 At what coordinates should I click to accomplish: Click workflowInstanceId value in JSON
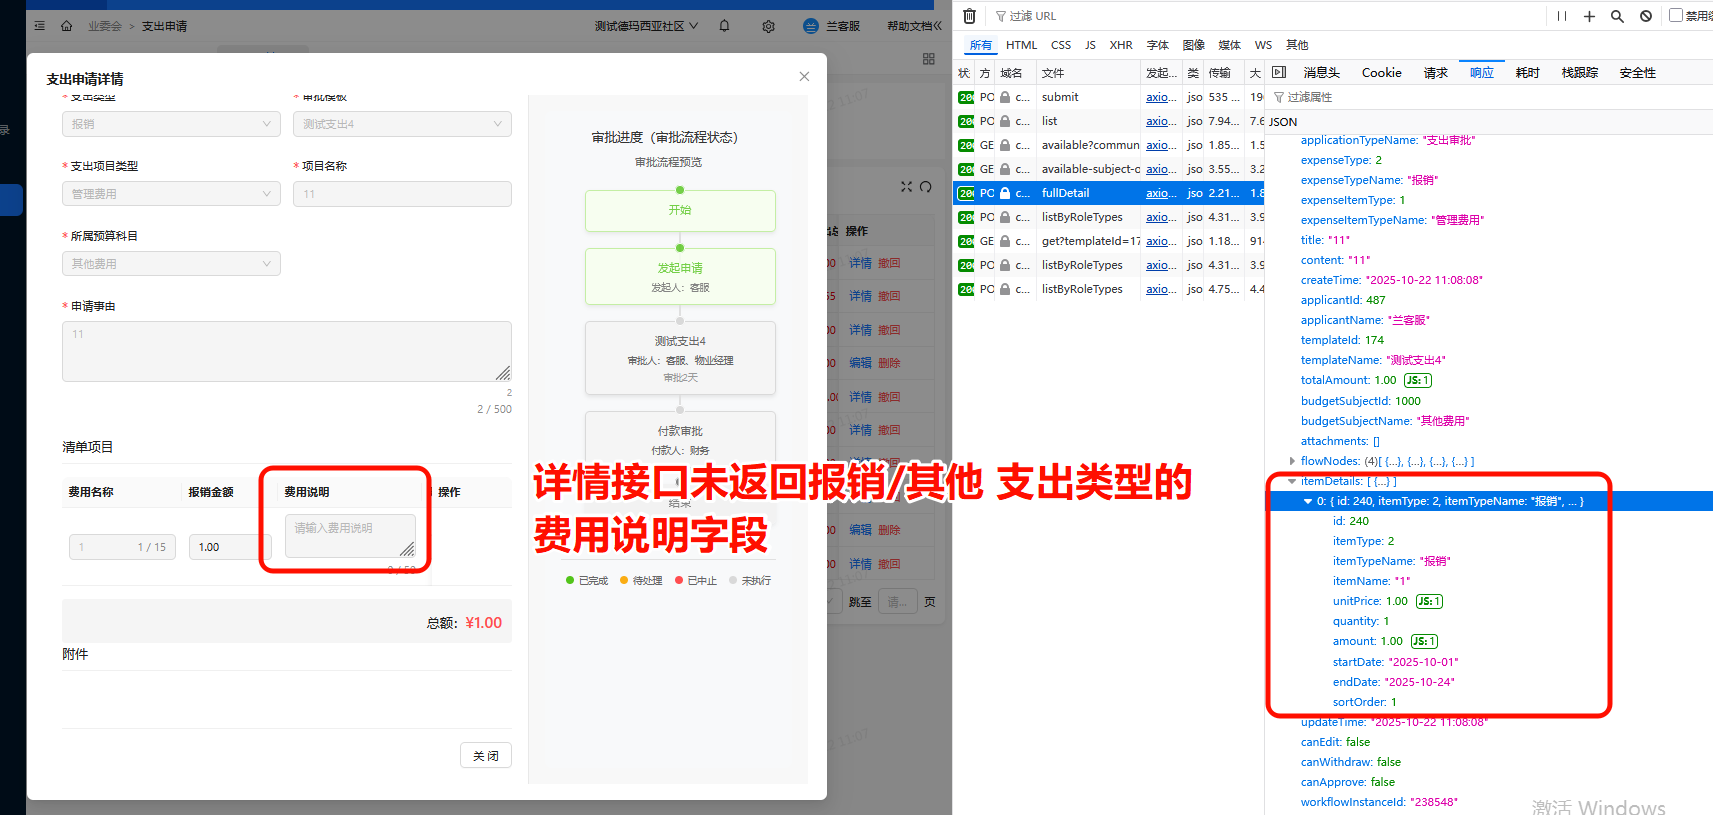[1434, 802]
